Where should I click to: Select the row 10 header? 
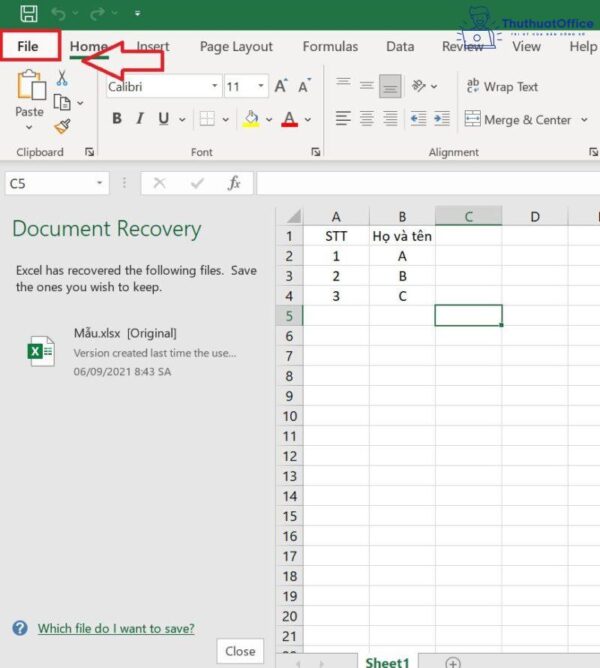click(x=290, y=416)
